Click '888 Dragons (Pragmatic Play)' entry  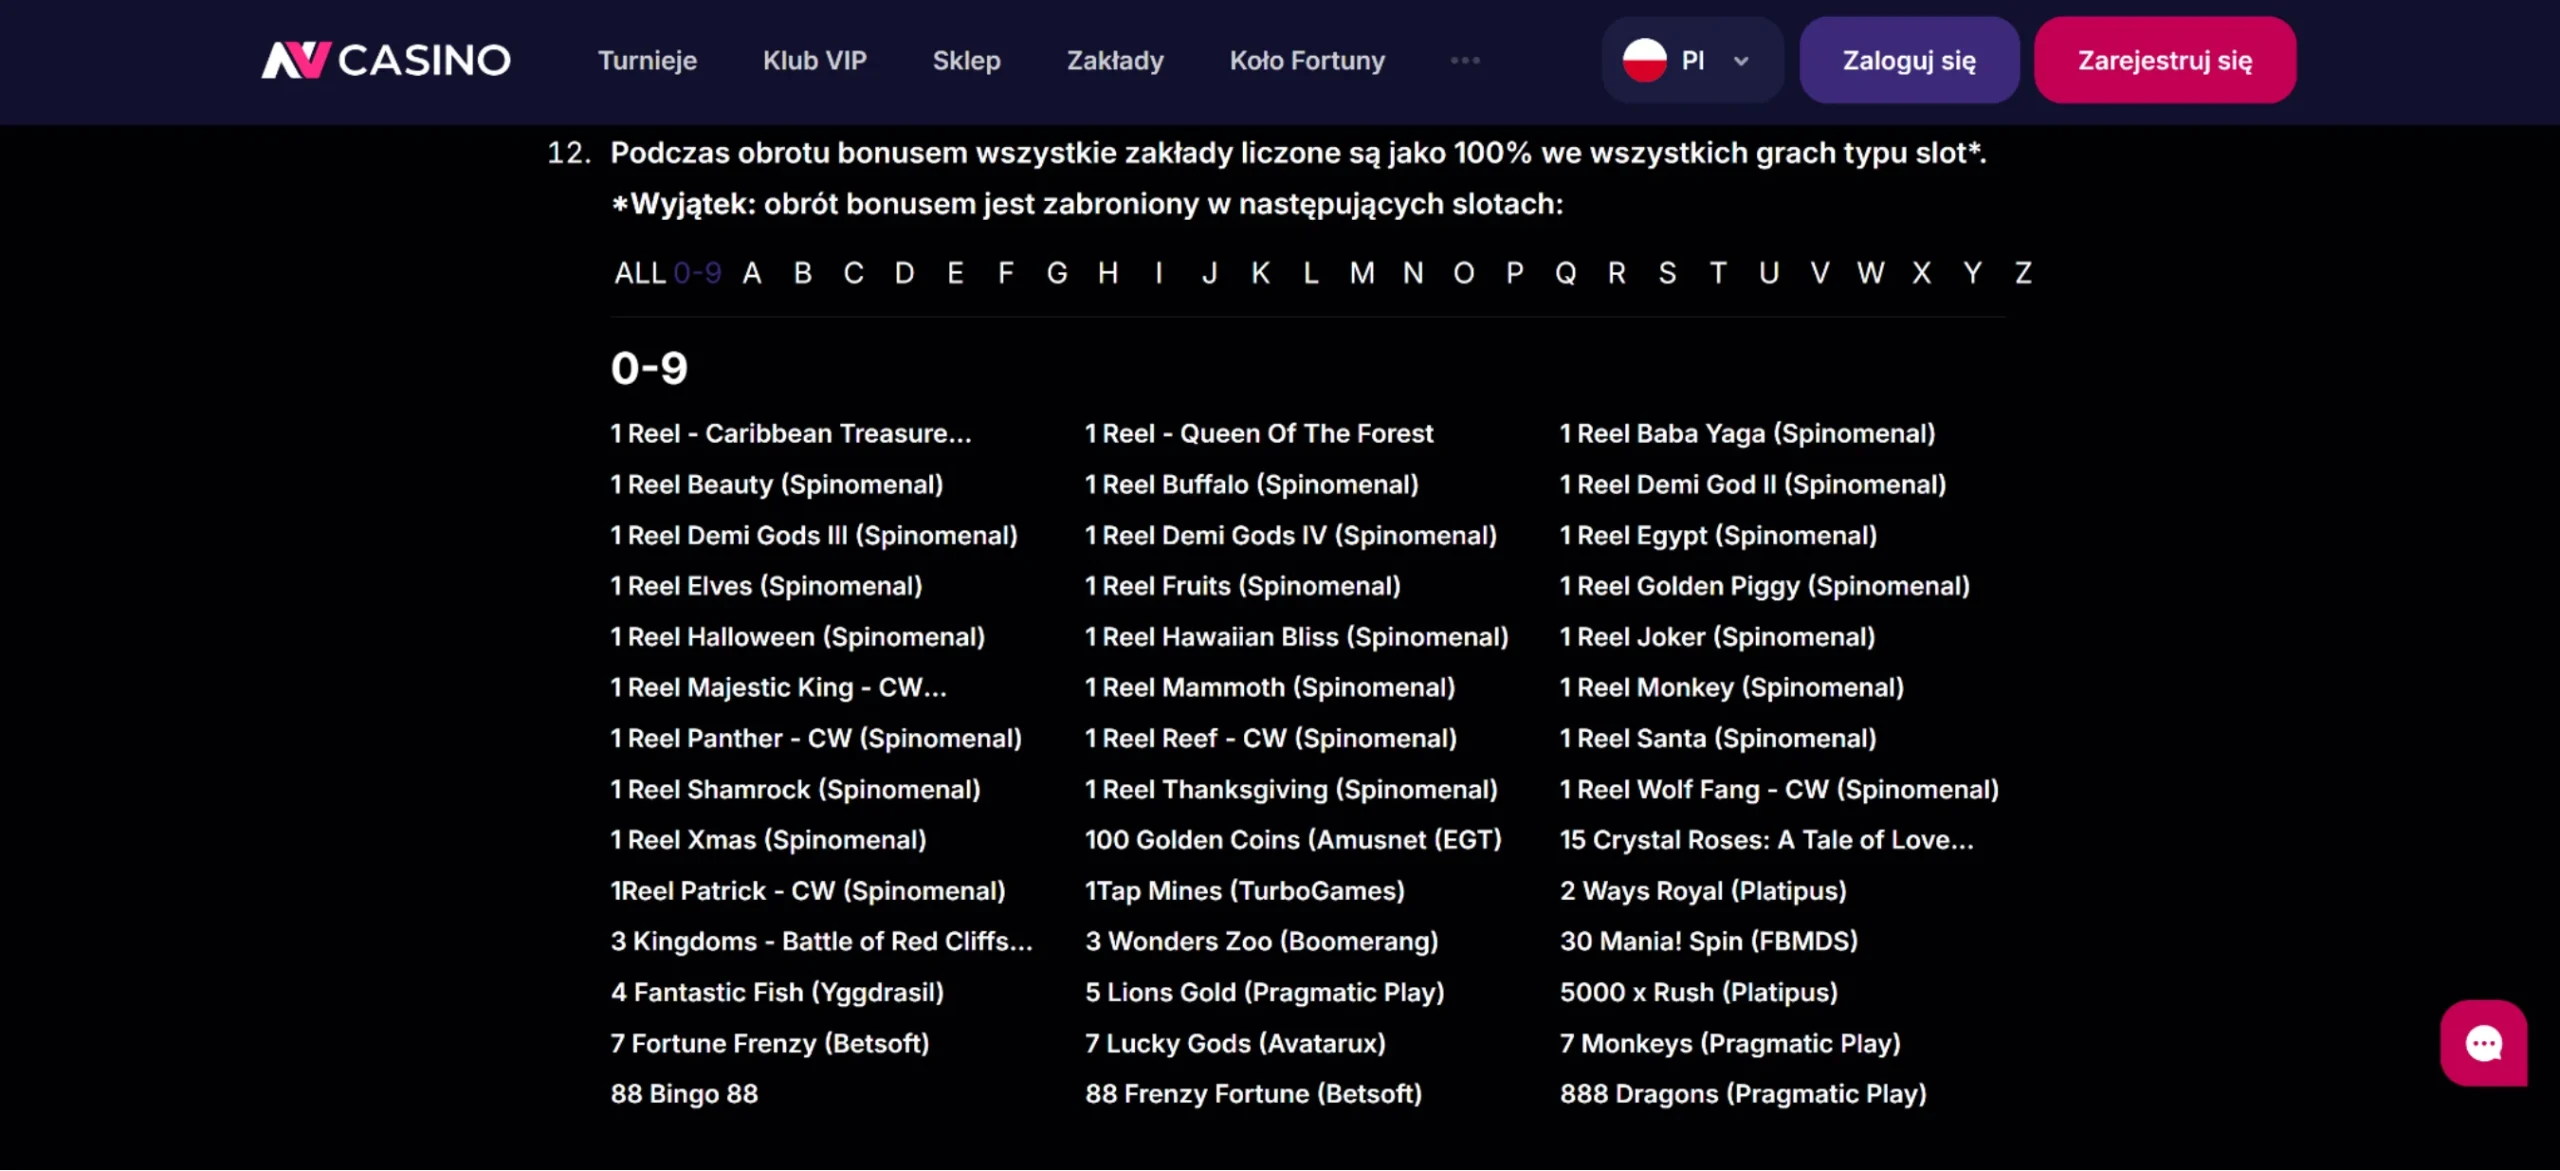1743,1094
